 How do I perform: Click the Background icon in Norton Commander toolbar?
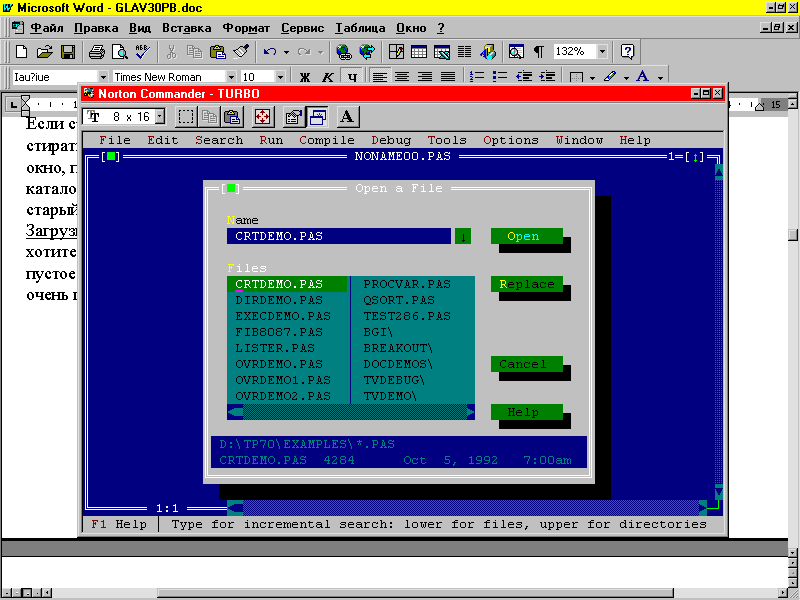(x=317, y=117)
